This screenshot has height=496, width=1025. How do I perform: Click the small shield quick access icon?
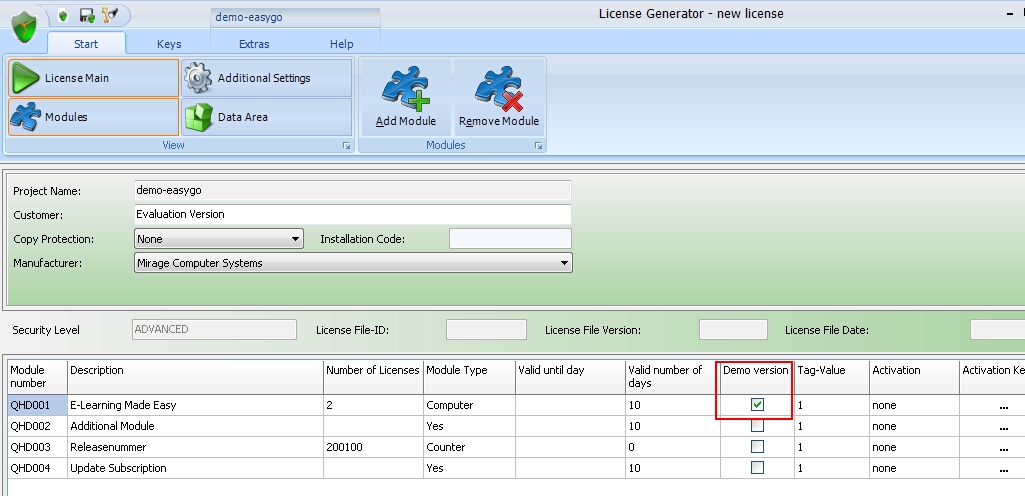64,15
